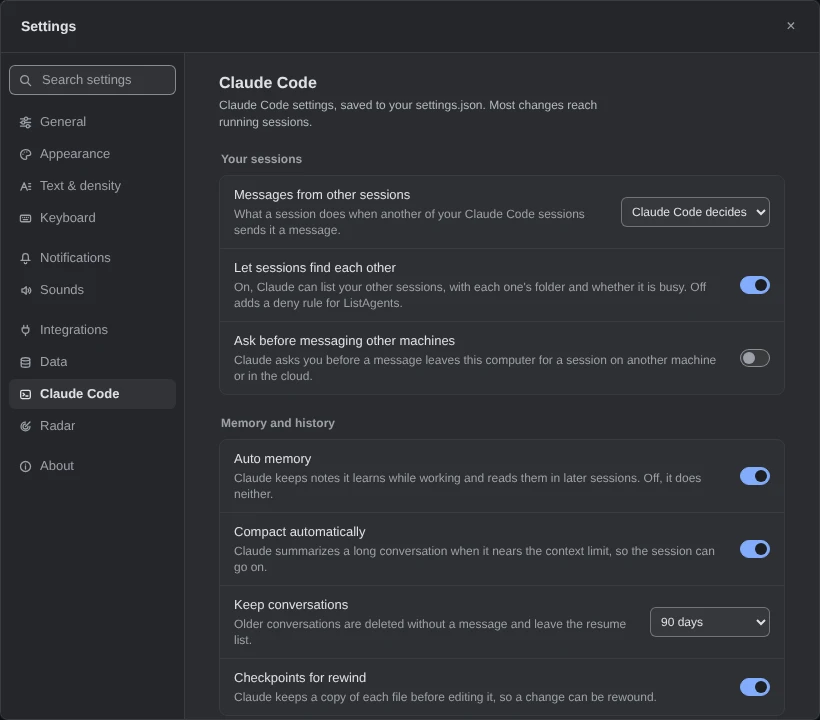
Task: Click the Checkpoints for rewind label
Action: point(300,678)
